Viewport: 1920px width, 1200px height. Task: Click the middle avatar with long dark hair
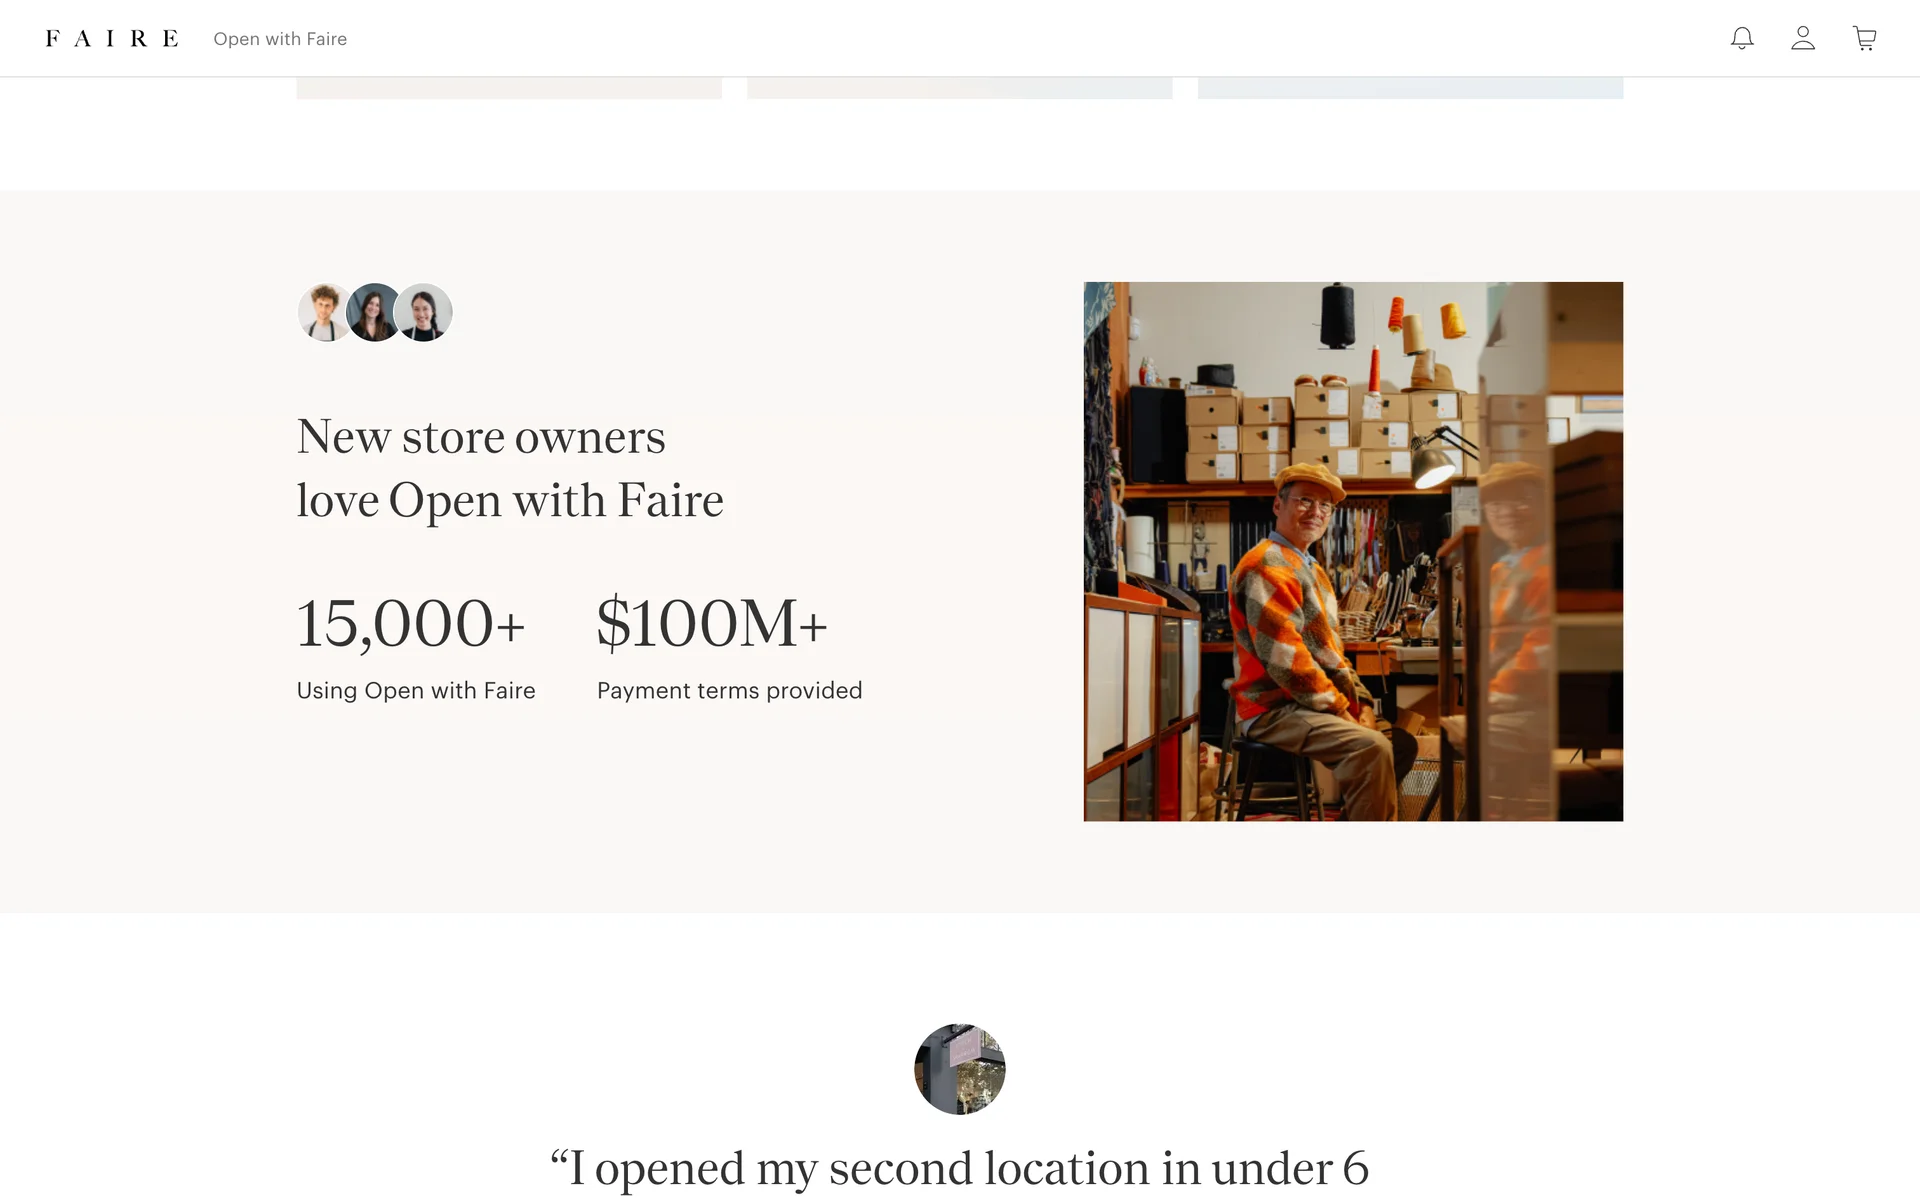click(x=375, y=313)
